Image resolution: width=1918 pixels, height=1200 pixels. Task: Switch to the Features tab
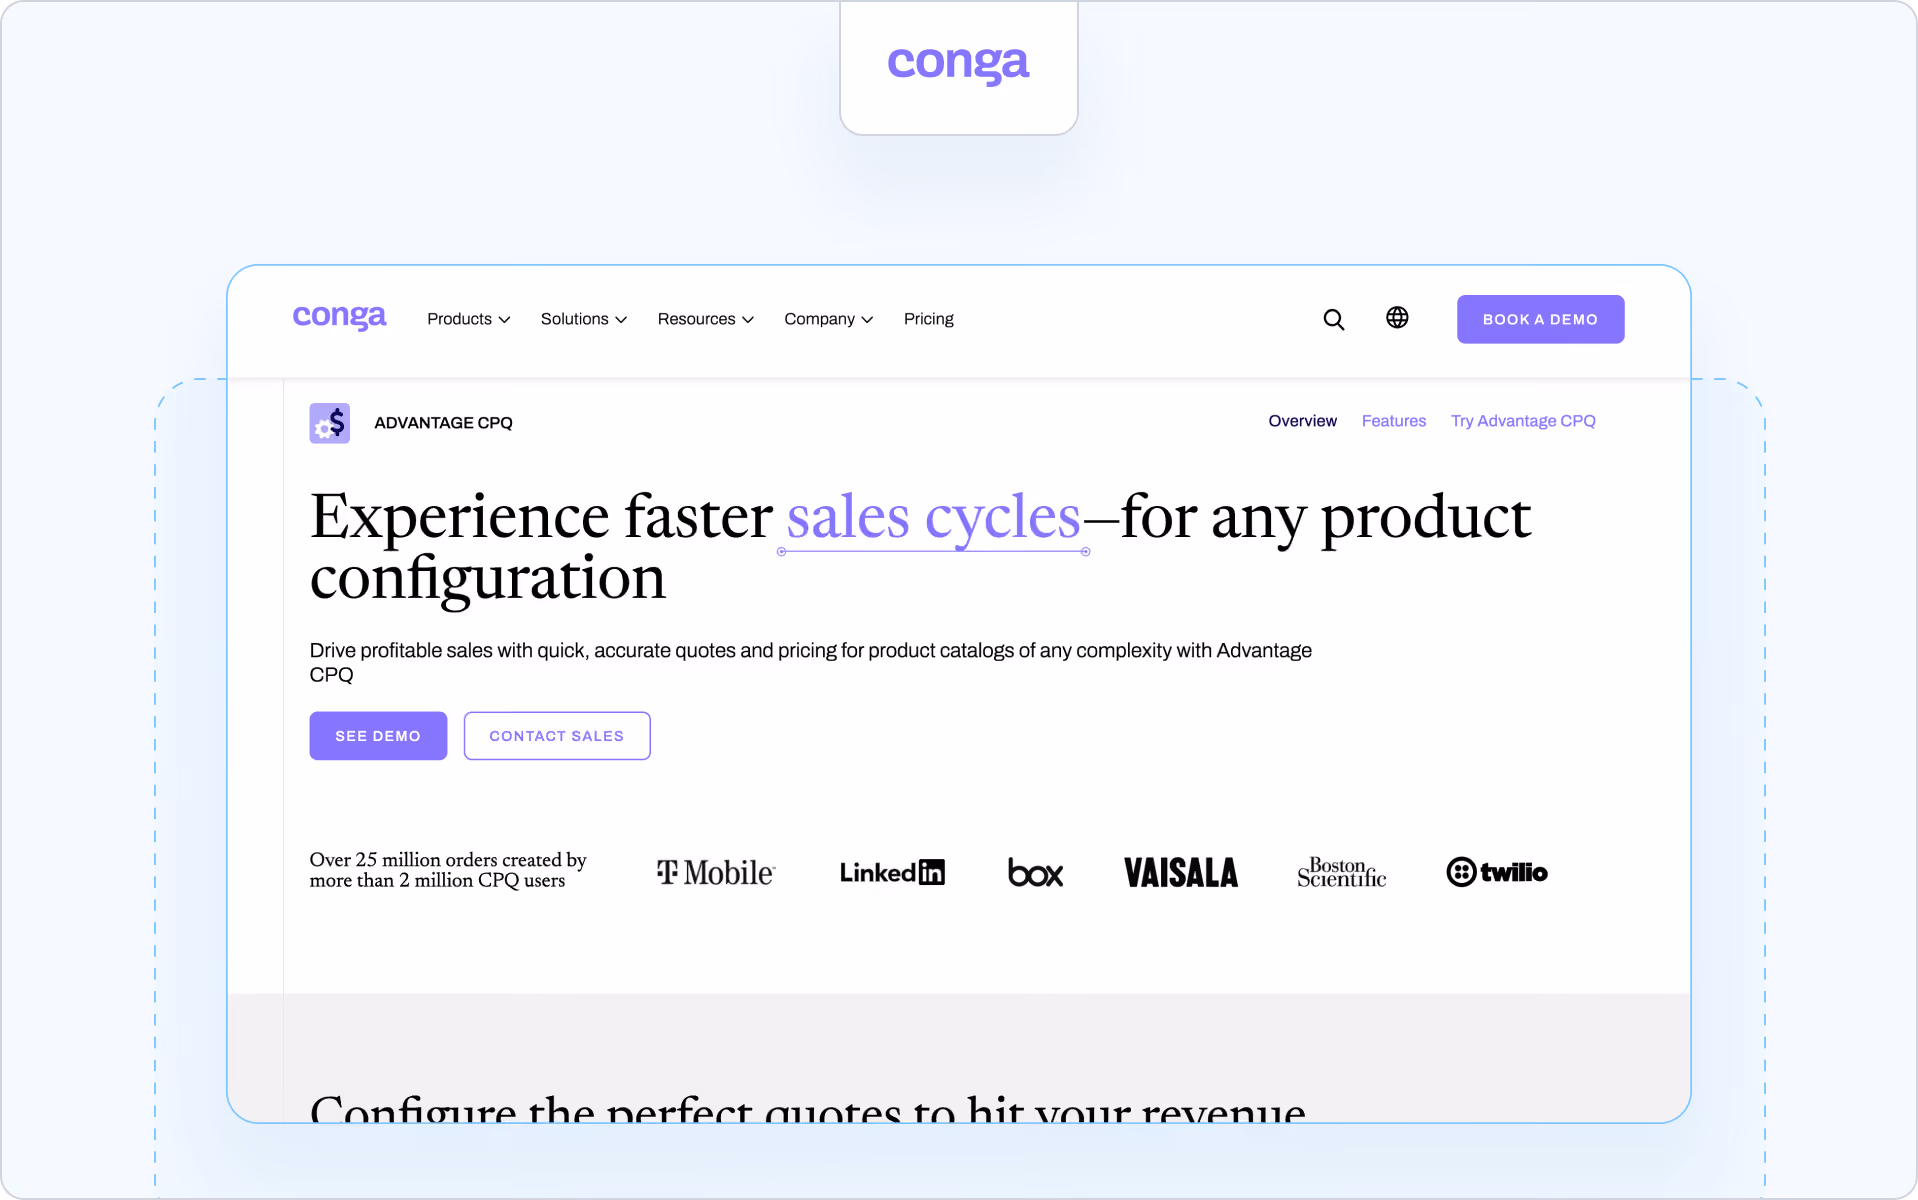click(x=1393, y=421)
